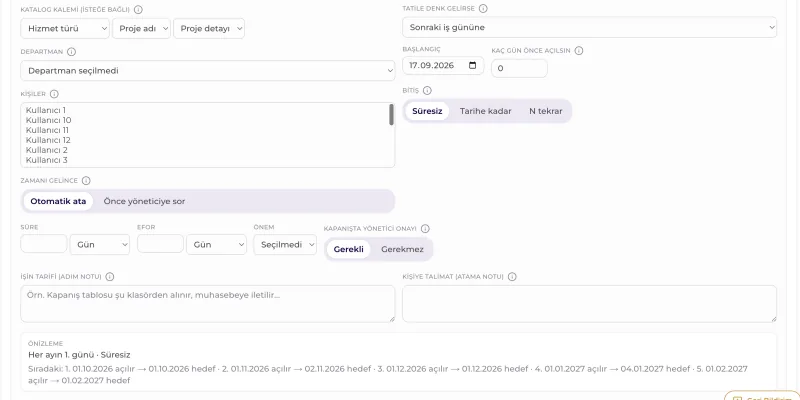Select Tarihe kadar end option
This screenshot has height=400, width=800.
(485, 111)
